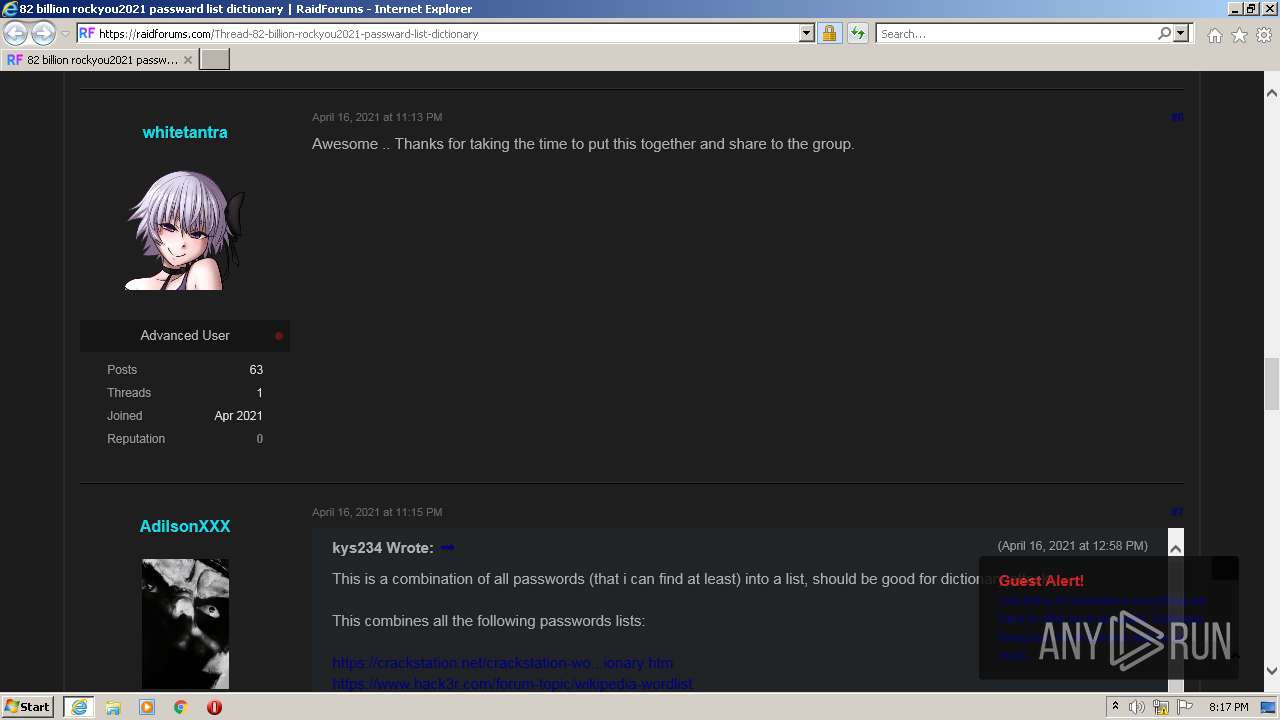
Task: Open post #7 permalink number
Action: [x=1177, y=512]
